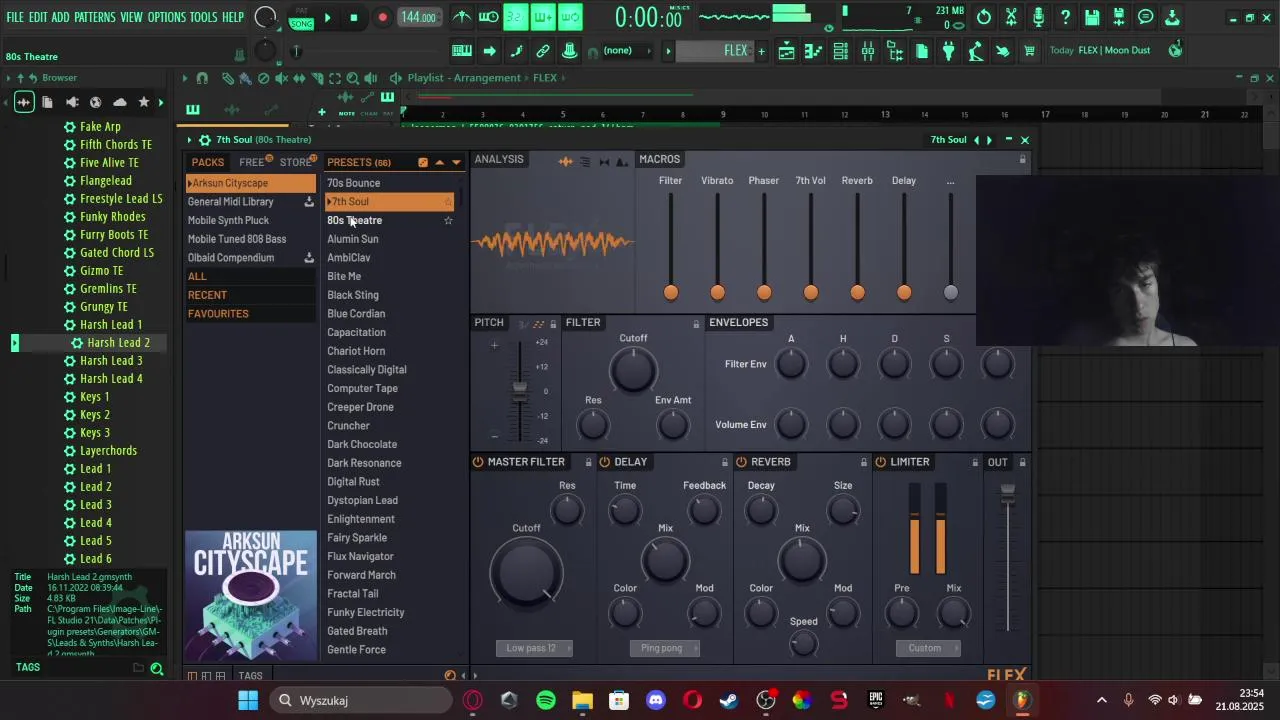Open the help question mark icon
1280x720 pixels.
coord(1065,17)
